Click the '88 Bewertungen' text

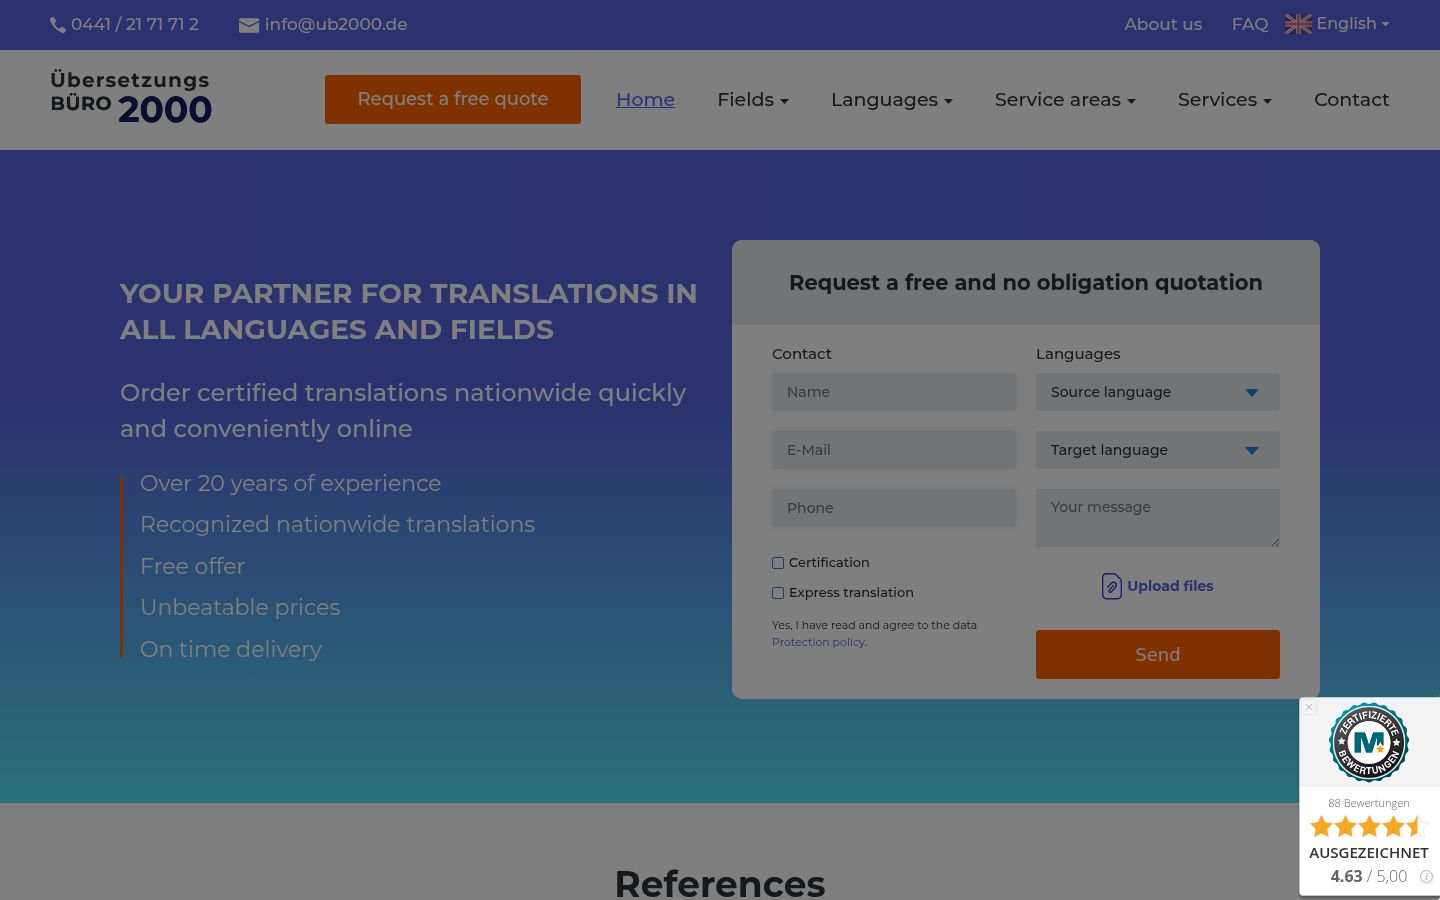point(1369,803)
